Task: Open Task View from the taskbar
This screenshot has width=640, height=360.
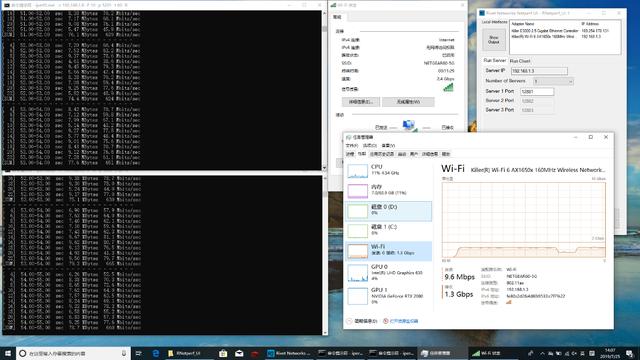Action: (138, 353)
